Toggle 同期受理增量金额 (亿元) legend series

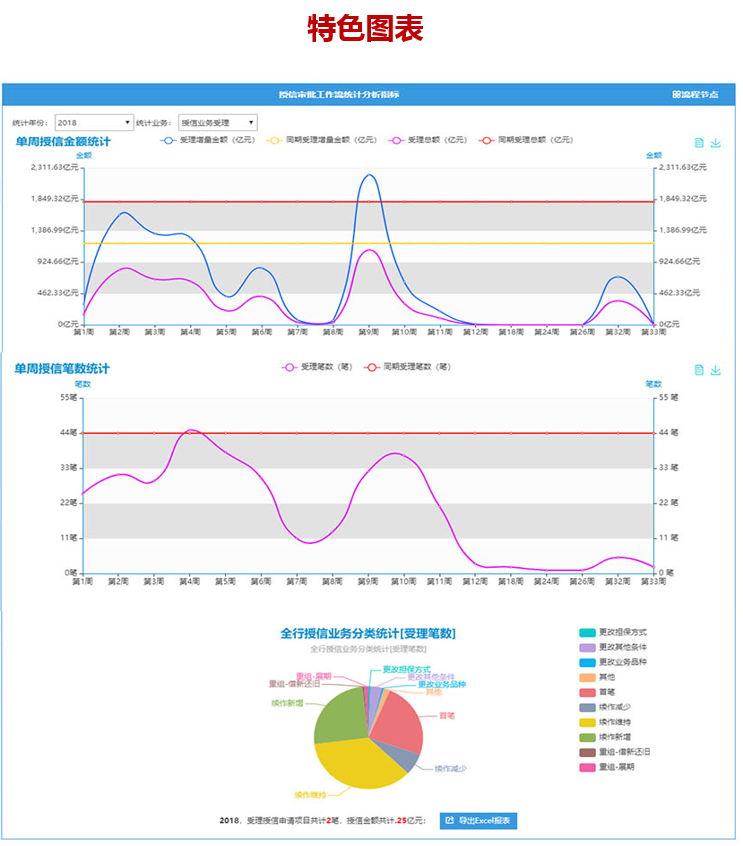[x=322, y=140]
